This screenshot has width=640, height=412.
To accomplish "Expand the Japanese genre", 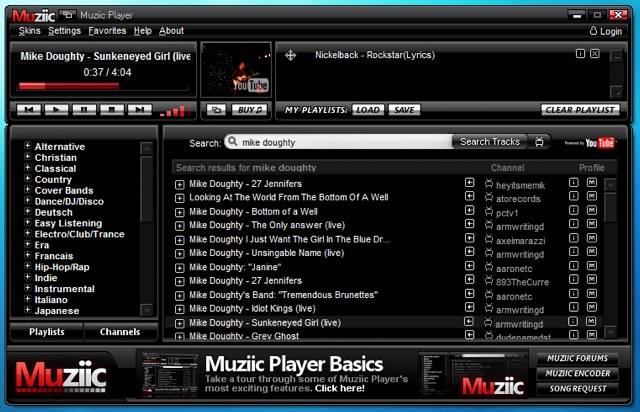I will click(x=27, y=310).
